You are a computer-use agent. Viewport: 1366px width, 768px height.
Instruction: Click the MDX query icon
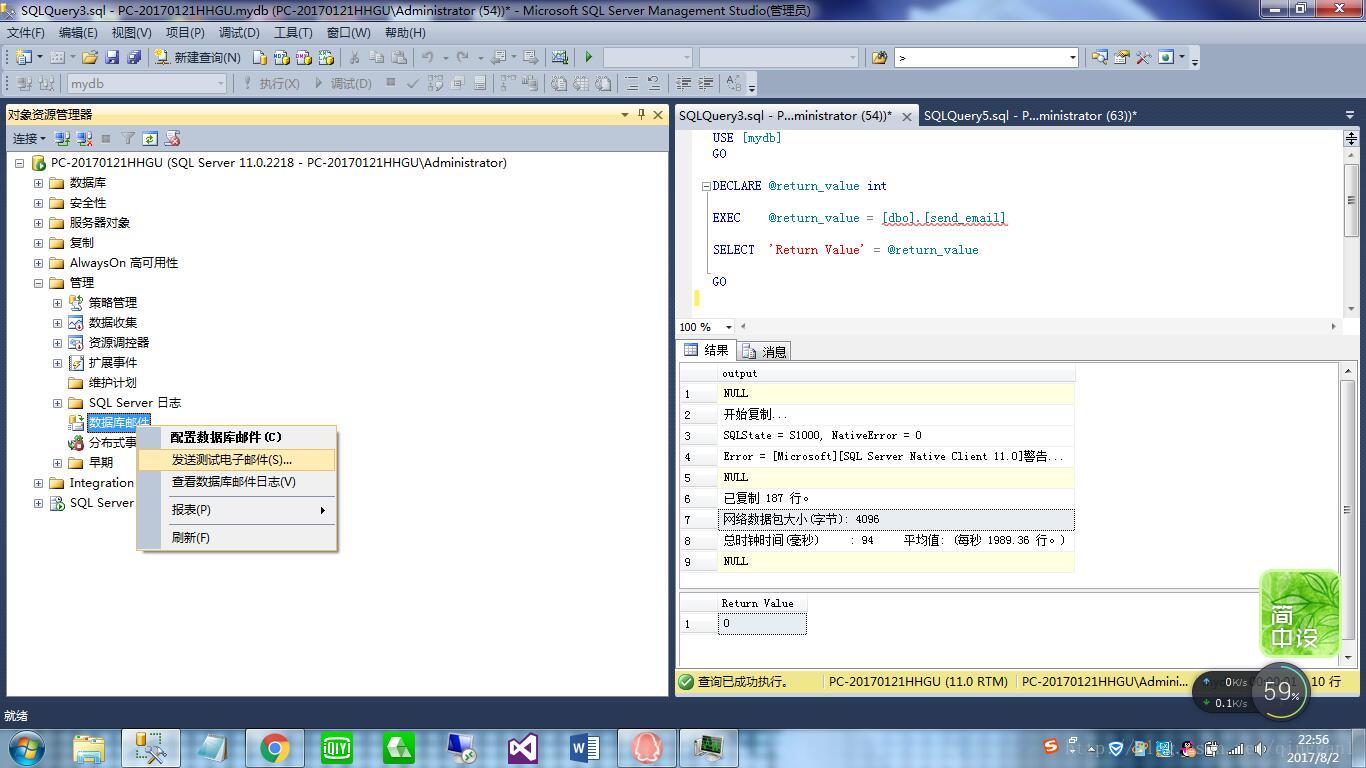281,57
